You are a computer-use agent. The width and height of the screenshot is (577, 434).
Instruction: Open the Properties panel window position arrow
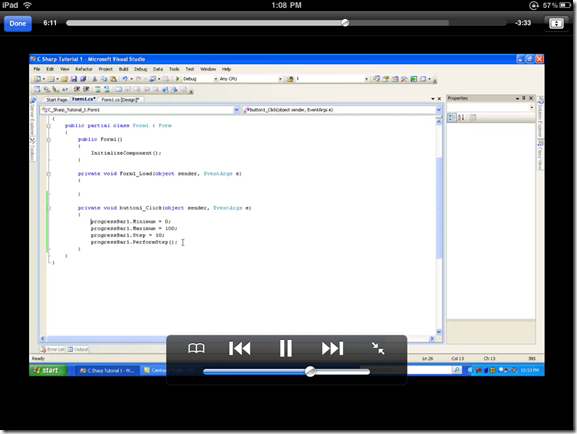click(517, 98)
